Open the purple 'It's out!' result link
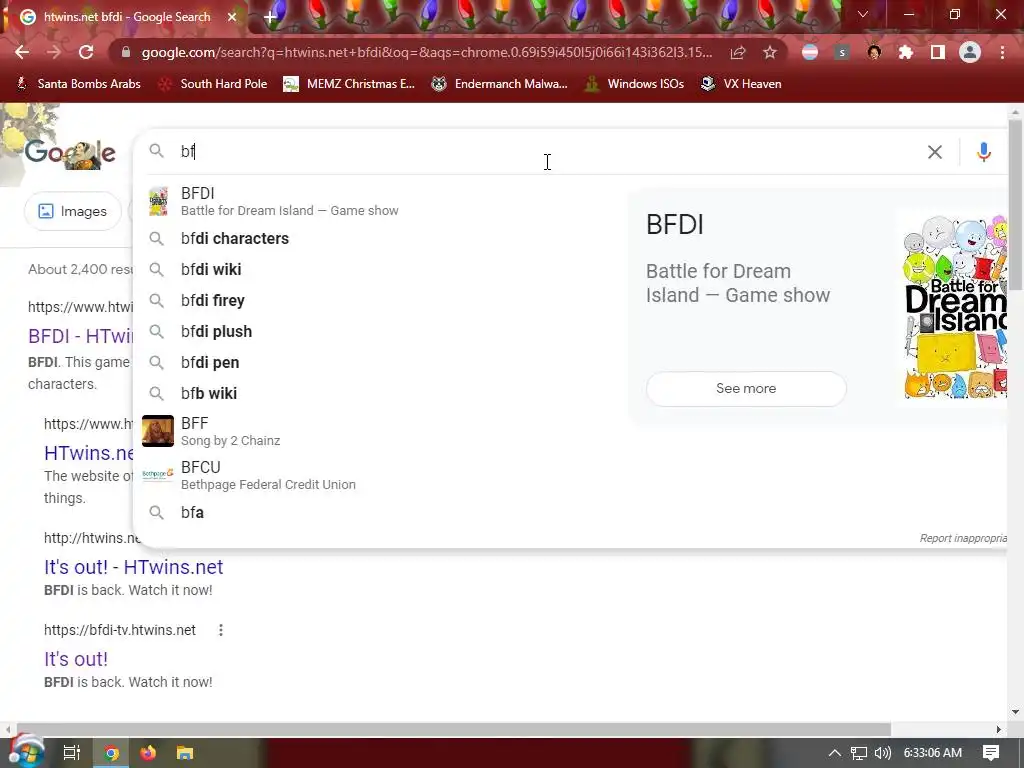Image resolution: width=1024 pixels, height=768 pixels. (76, 659)
